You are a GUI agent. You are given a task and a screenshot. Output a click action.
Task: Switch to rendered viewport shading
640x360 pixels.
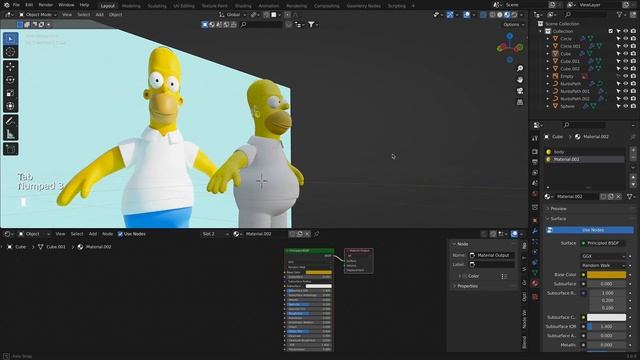tap(514, 15)
